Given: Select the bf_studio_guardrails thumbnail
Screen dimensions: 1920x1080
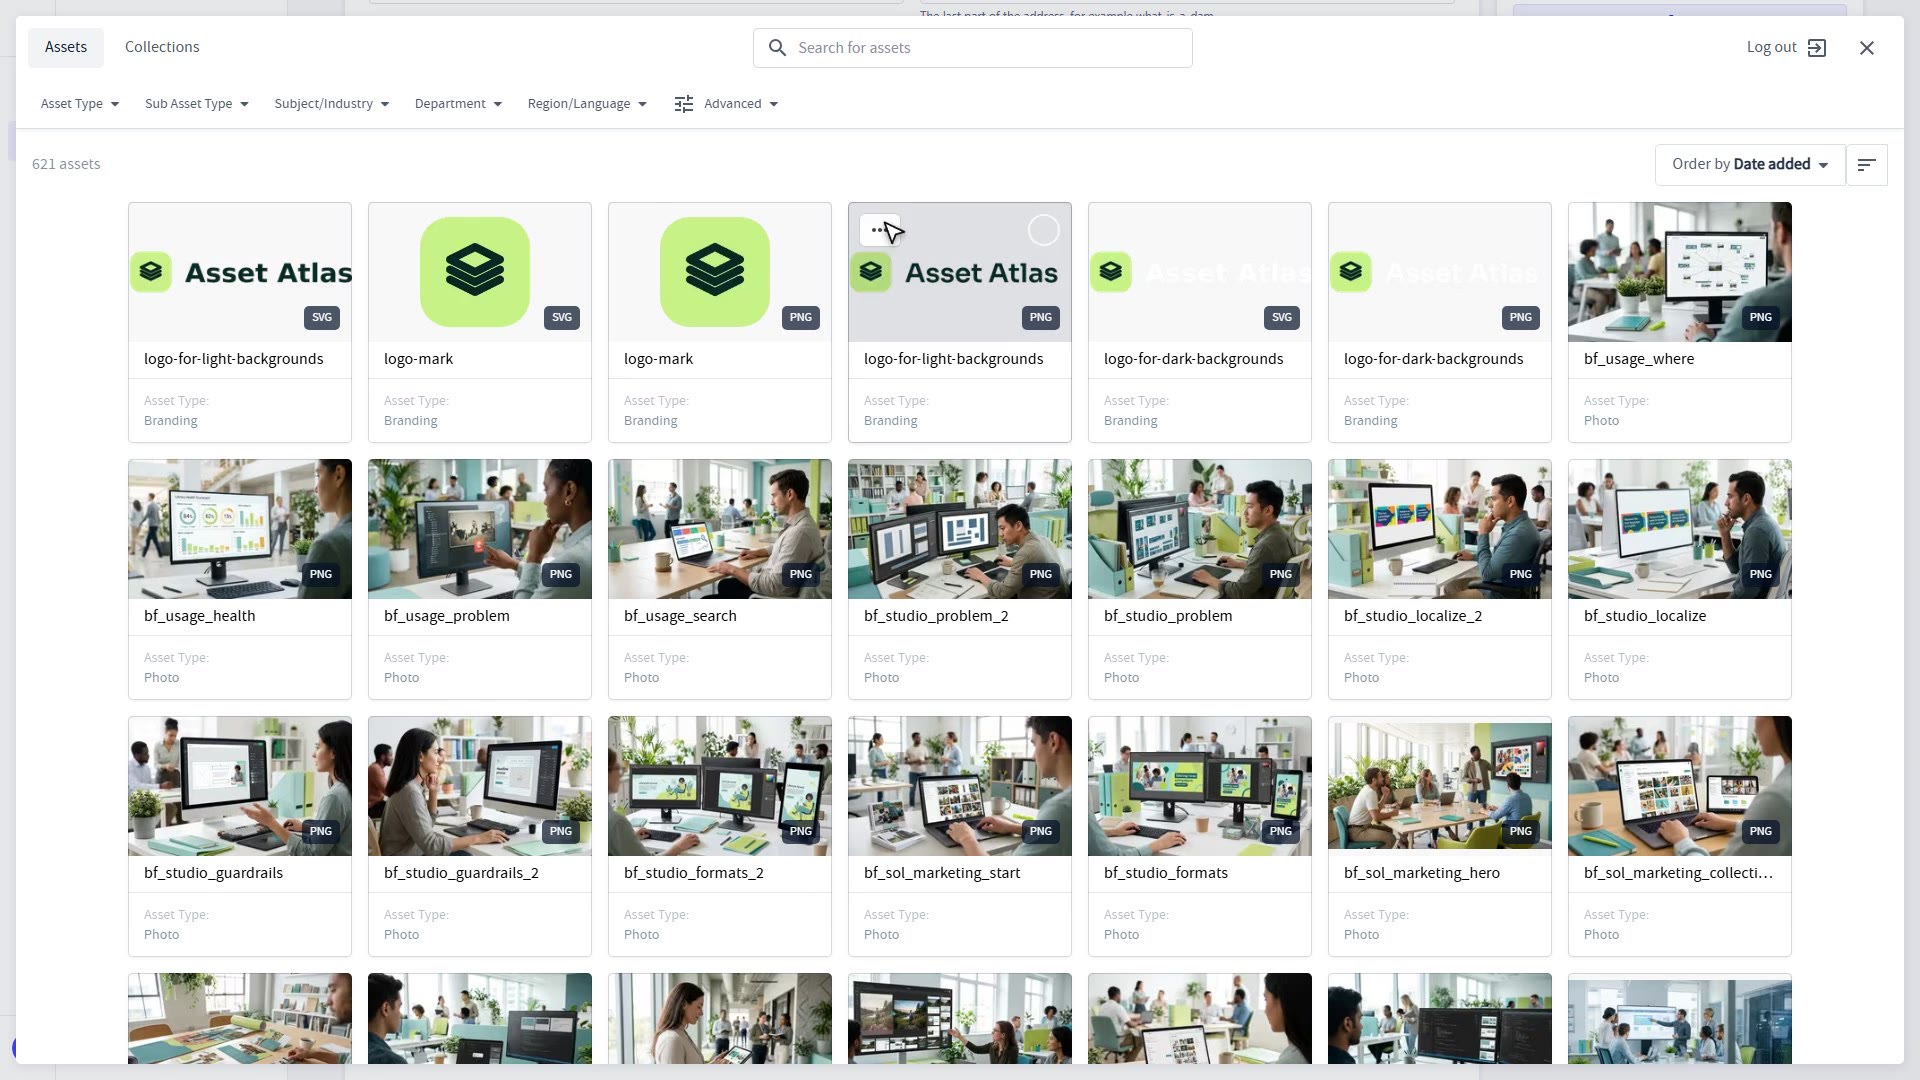Looking at the screenshot, I should pos(240,786).
